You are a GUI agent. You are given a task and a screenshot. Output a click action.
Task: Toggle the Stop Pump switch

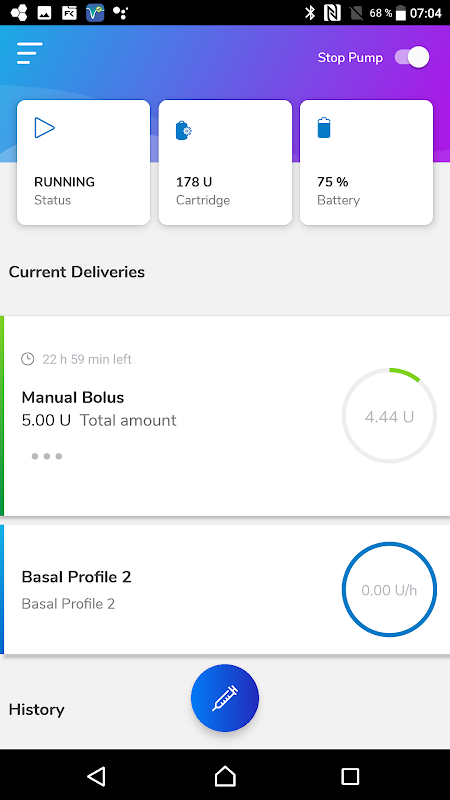click(412, 57)
